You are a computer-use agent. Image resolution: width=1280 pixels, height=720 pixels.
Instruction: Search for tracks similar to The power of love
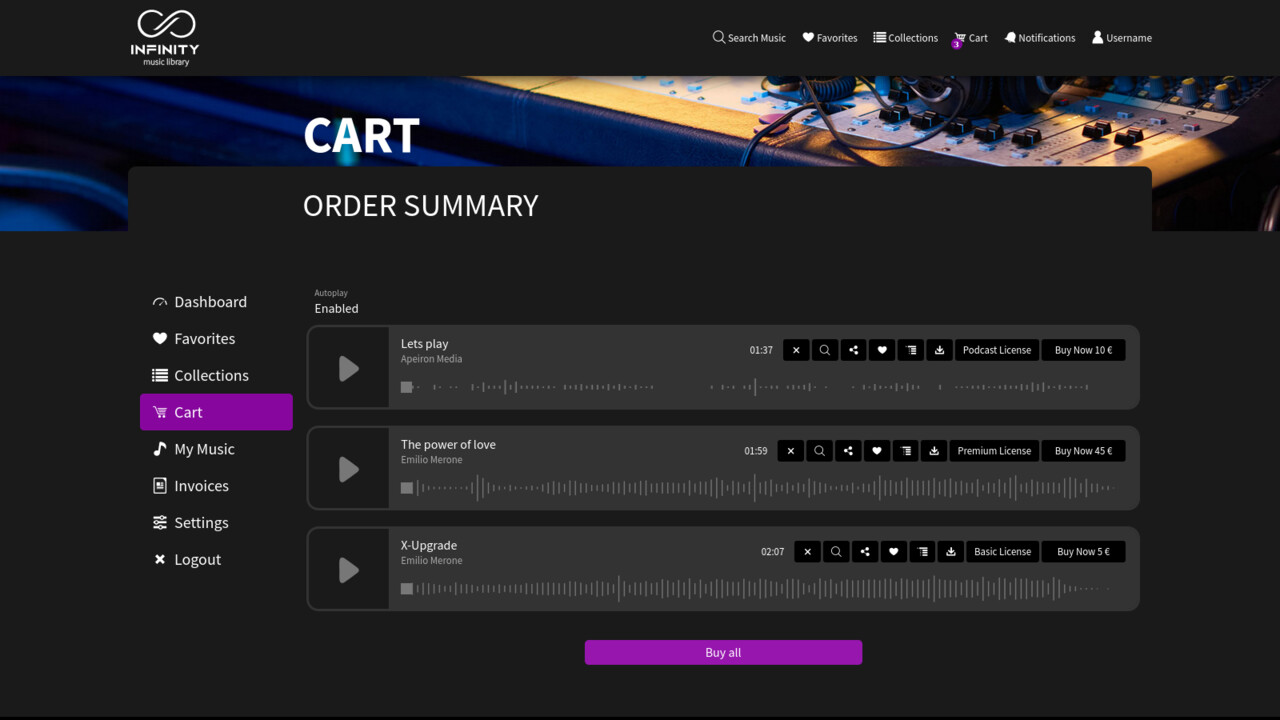pyautogui.click(x=819, y=451)
